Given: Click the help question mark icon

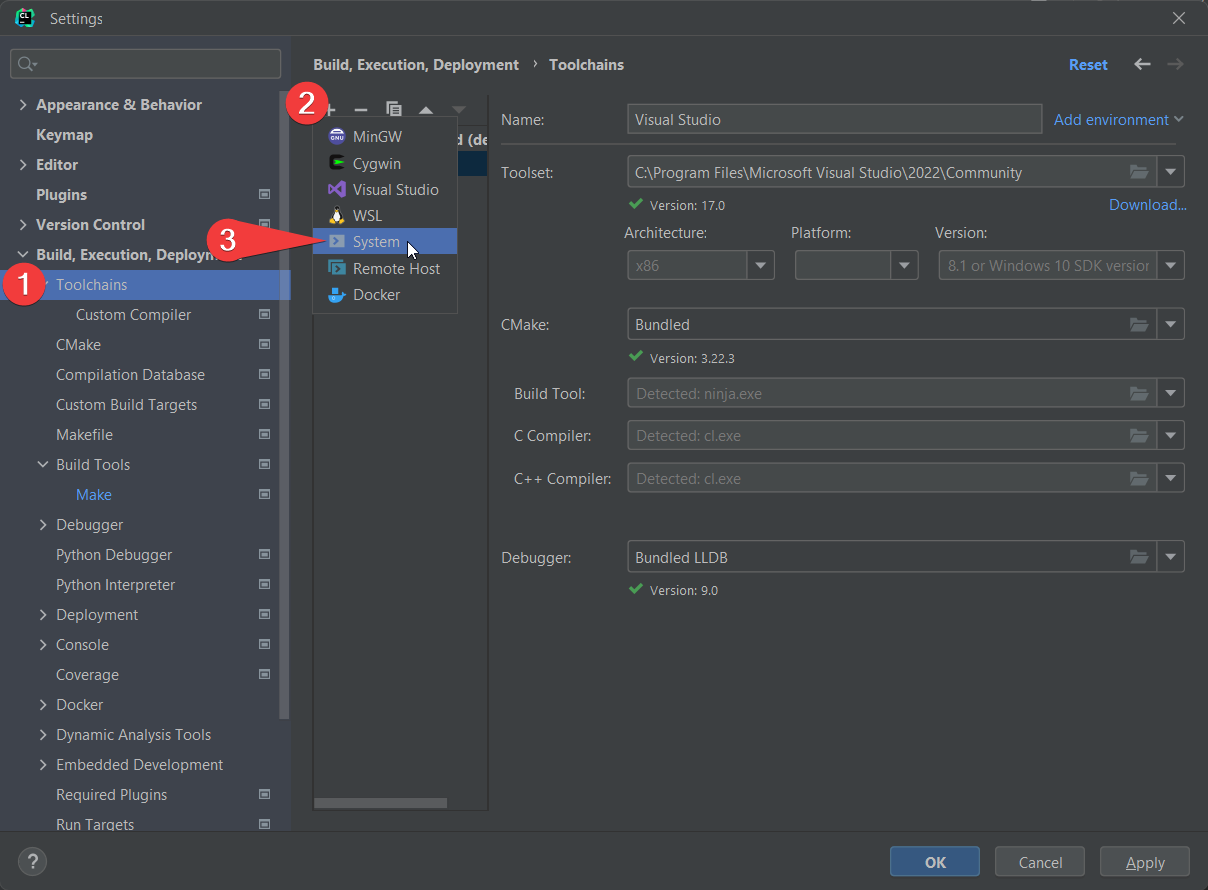Looking at the screenshot, I should [32, 861].
